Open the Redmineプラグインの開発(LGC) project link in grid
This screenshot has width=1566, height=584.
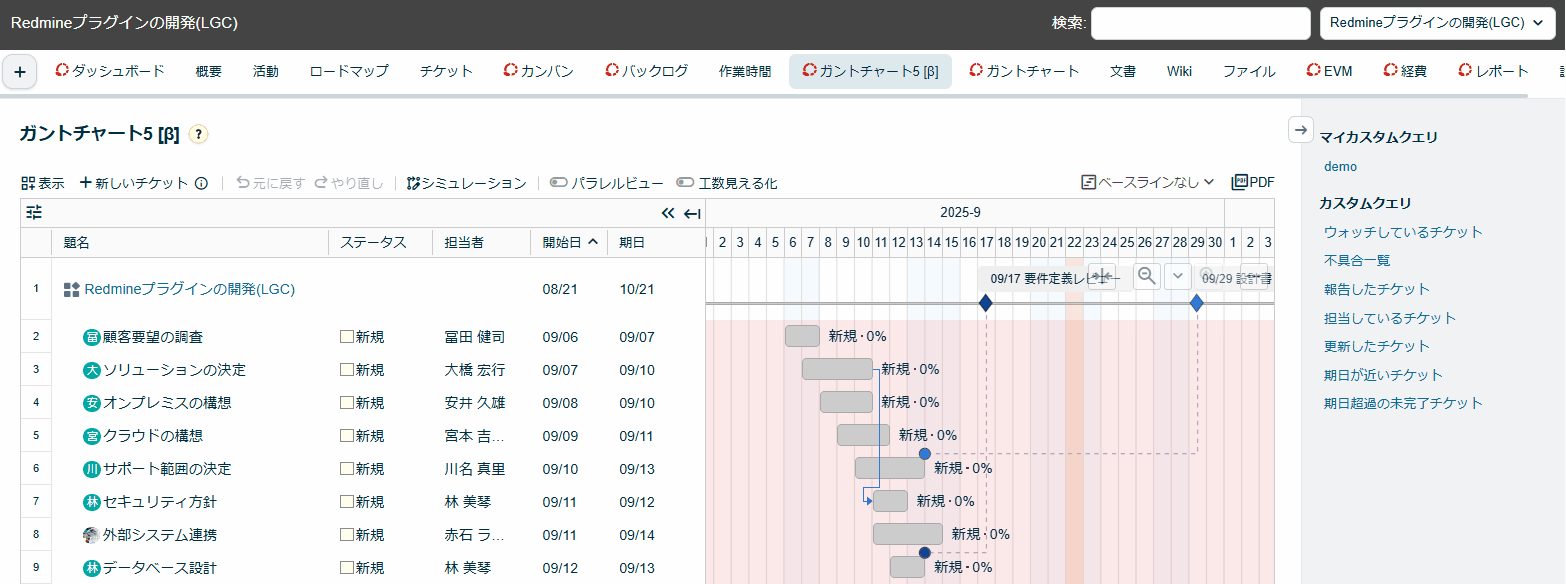coord(189,289)
